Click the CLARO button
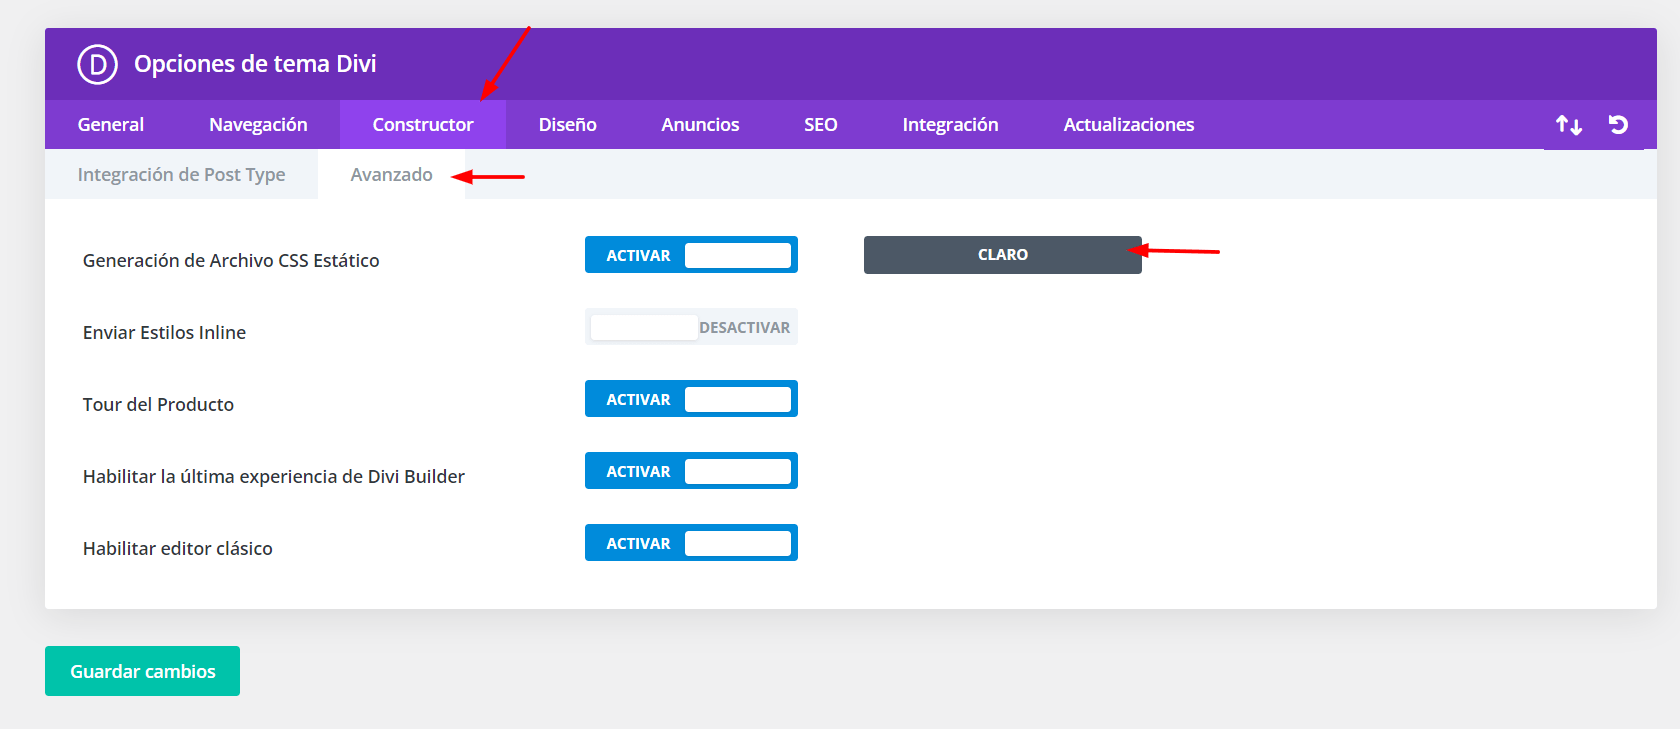The height and width of the screenshot is (729, 1680). point(1003,255)
